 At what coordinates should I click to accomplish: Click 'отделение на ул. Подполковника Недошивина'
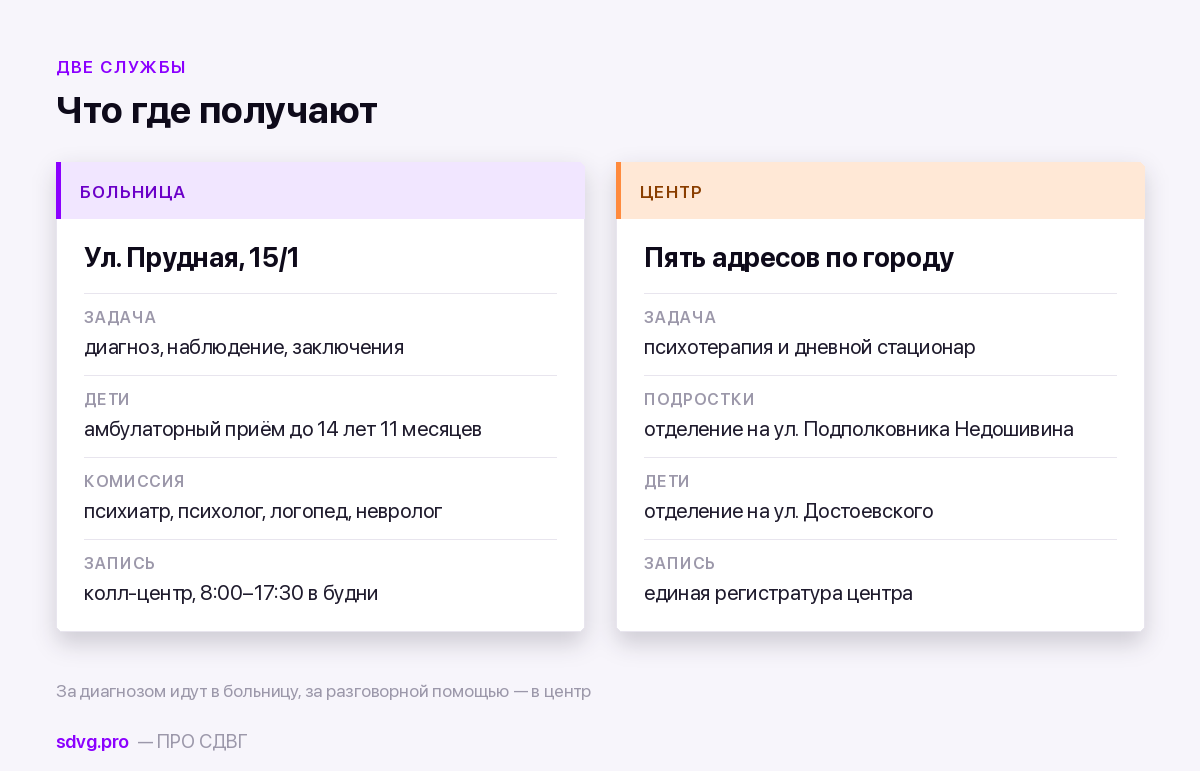click(859, 429)
